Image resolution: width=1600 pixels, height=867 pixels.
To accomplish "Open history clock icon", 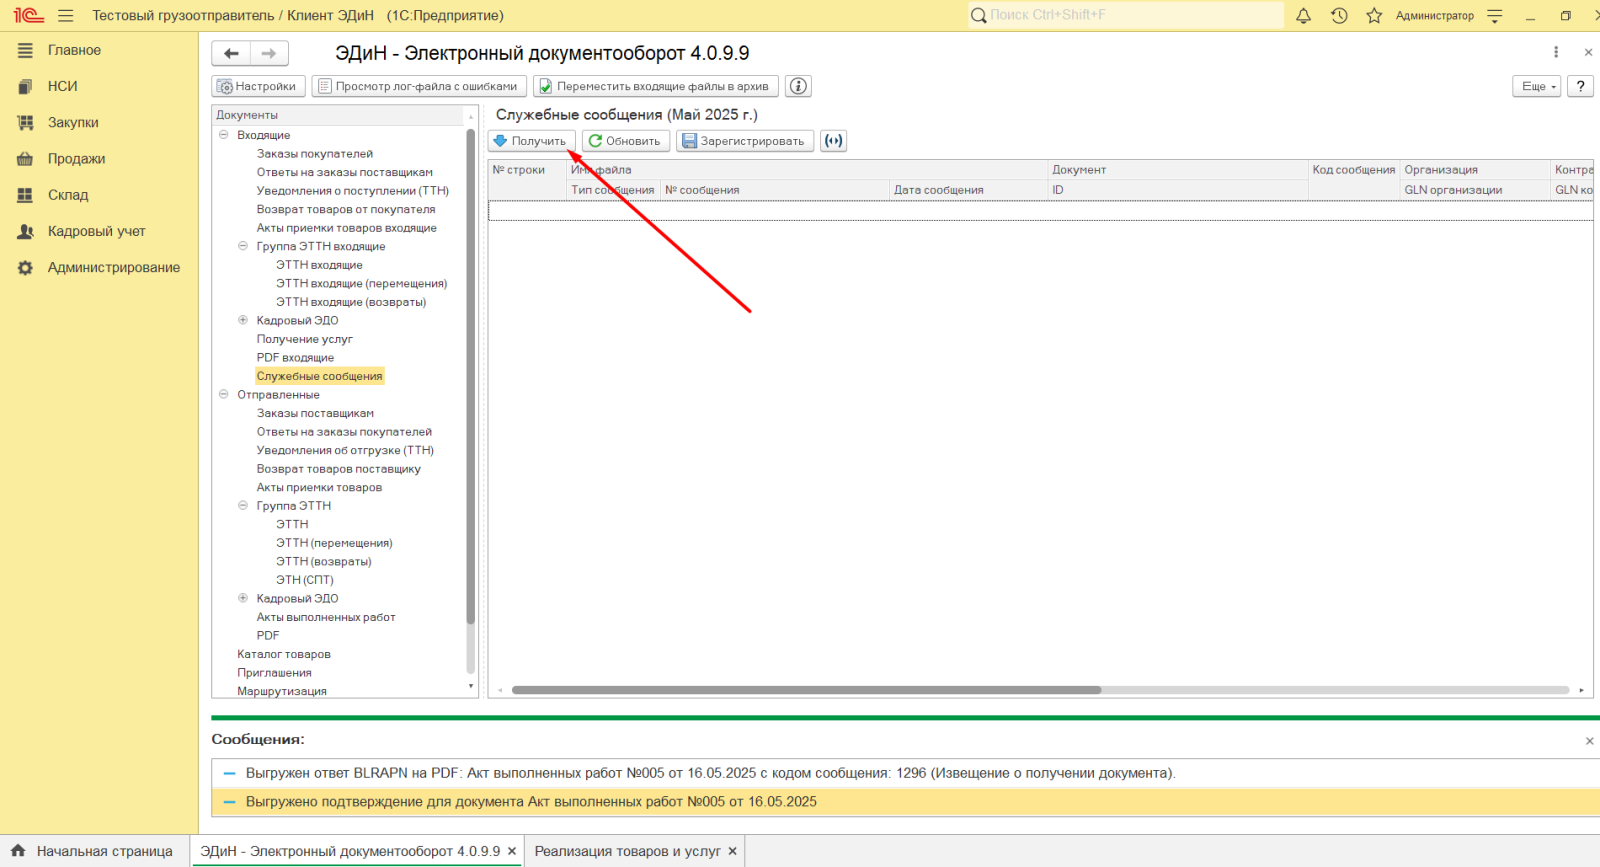I will [x=1339, y=16].
